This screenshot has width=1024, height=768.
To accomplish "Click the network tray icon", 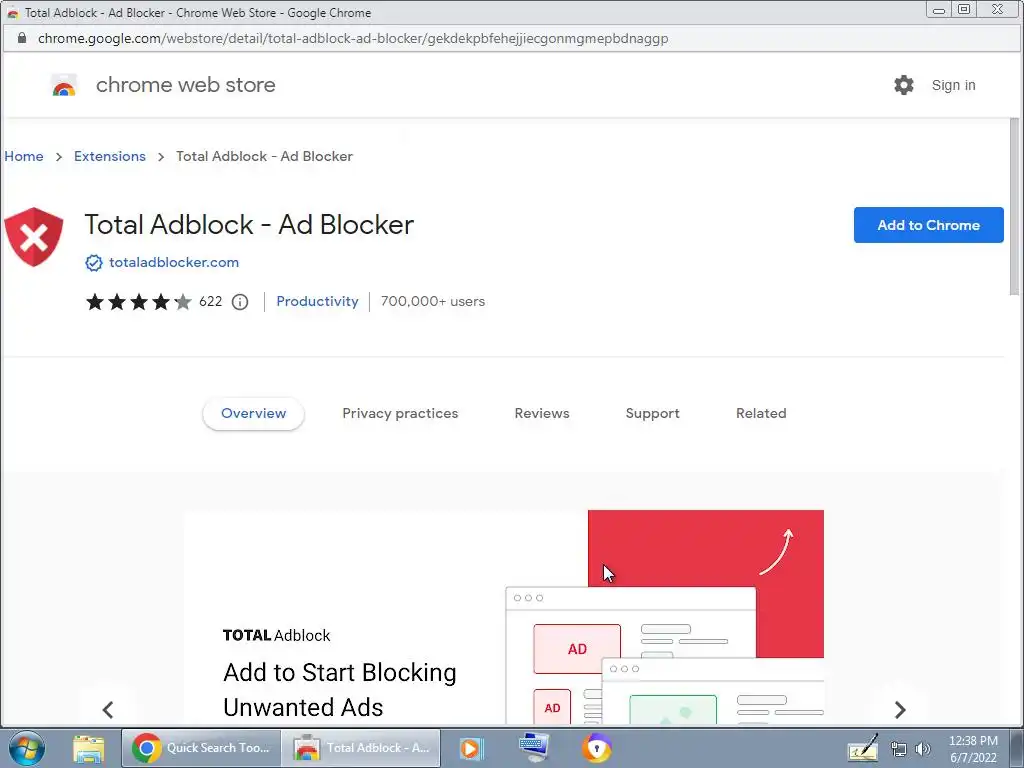I will (899, 749).
